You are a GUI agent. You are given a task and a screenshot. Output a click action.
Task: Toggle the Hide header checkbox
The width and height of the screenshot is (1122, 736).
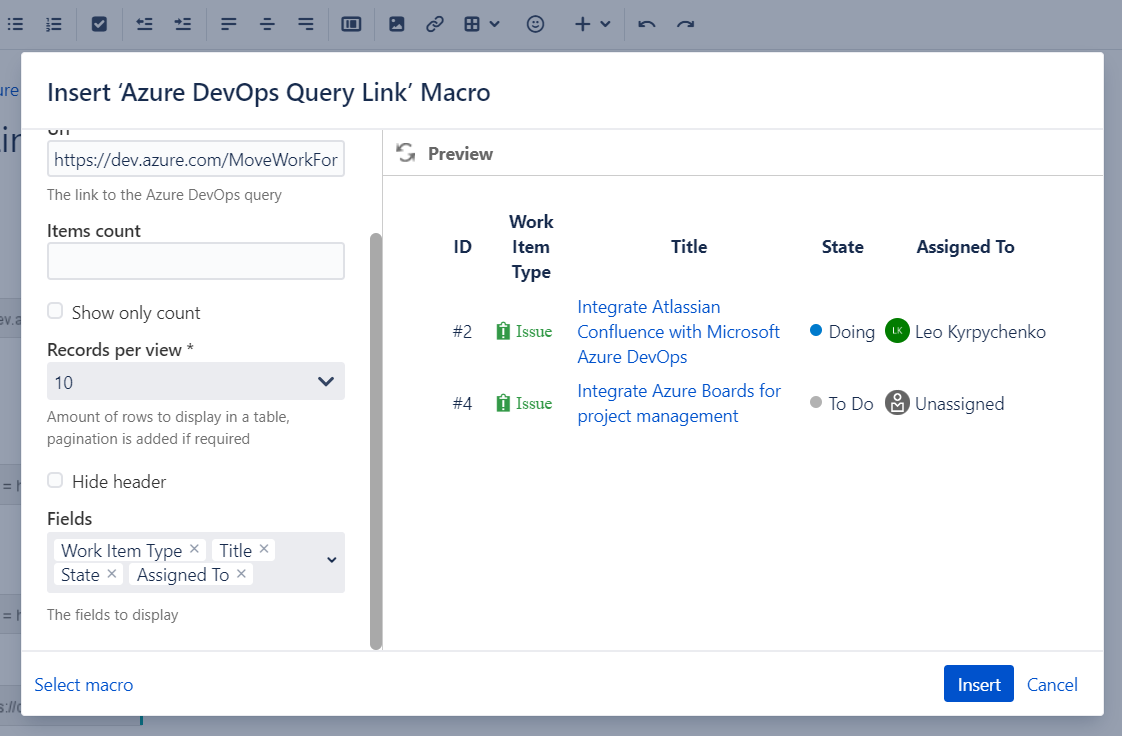click(x=56, y=481)
